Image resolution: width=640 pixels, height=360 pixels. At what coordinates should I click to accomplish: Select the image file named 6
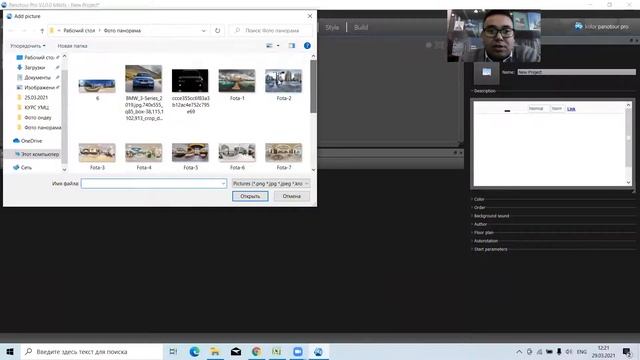(97, 87)
